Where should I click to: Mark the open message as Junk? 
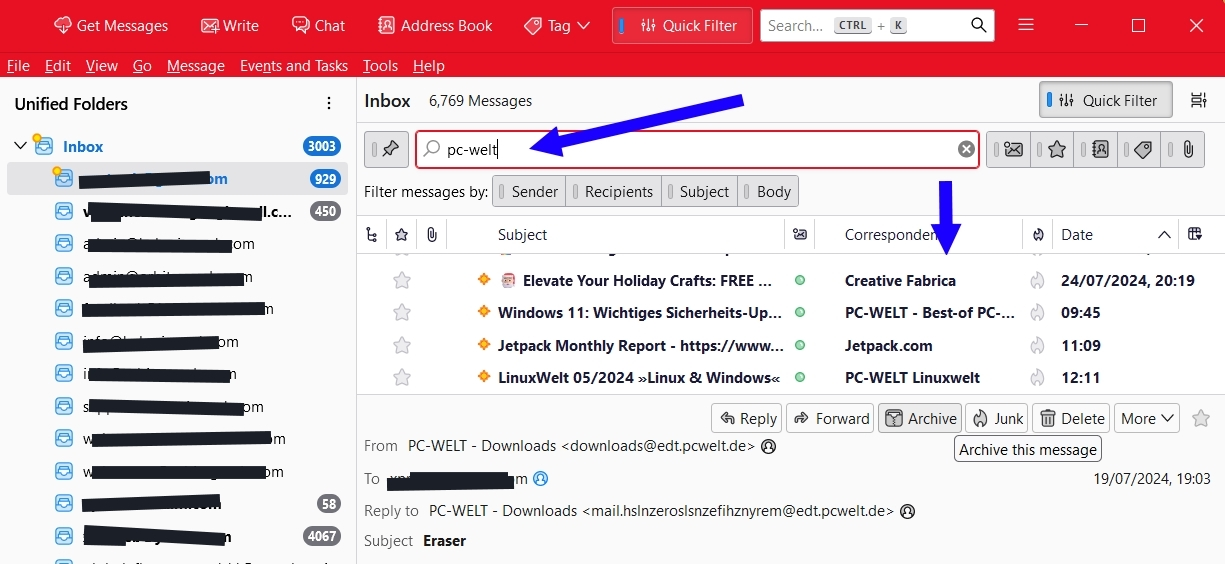click(x=997, y=419)
